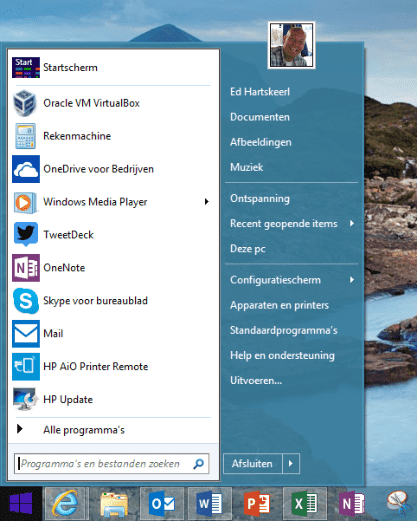Select the HP Update text label
This screenshot has width=417, height=521.
(68, 400)
